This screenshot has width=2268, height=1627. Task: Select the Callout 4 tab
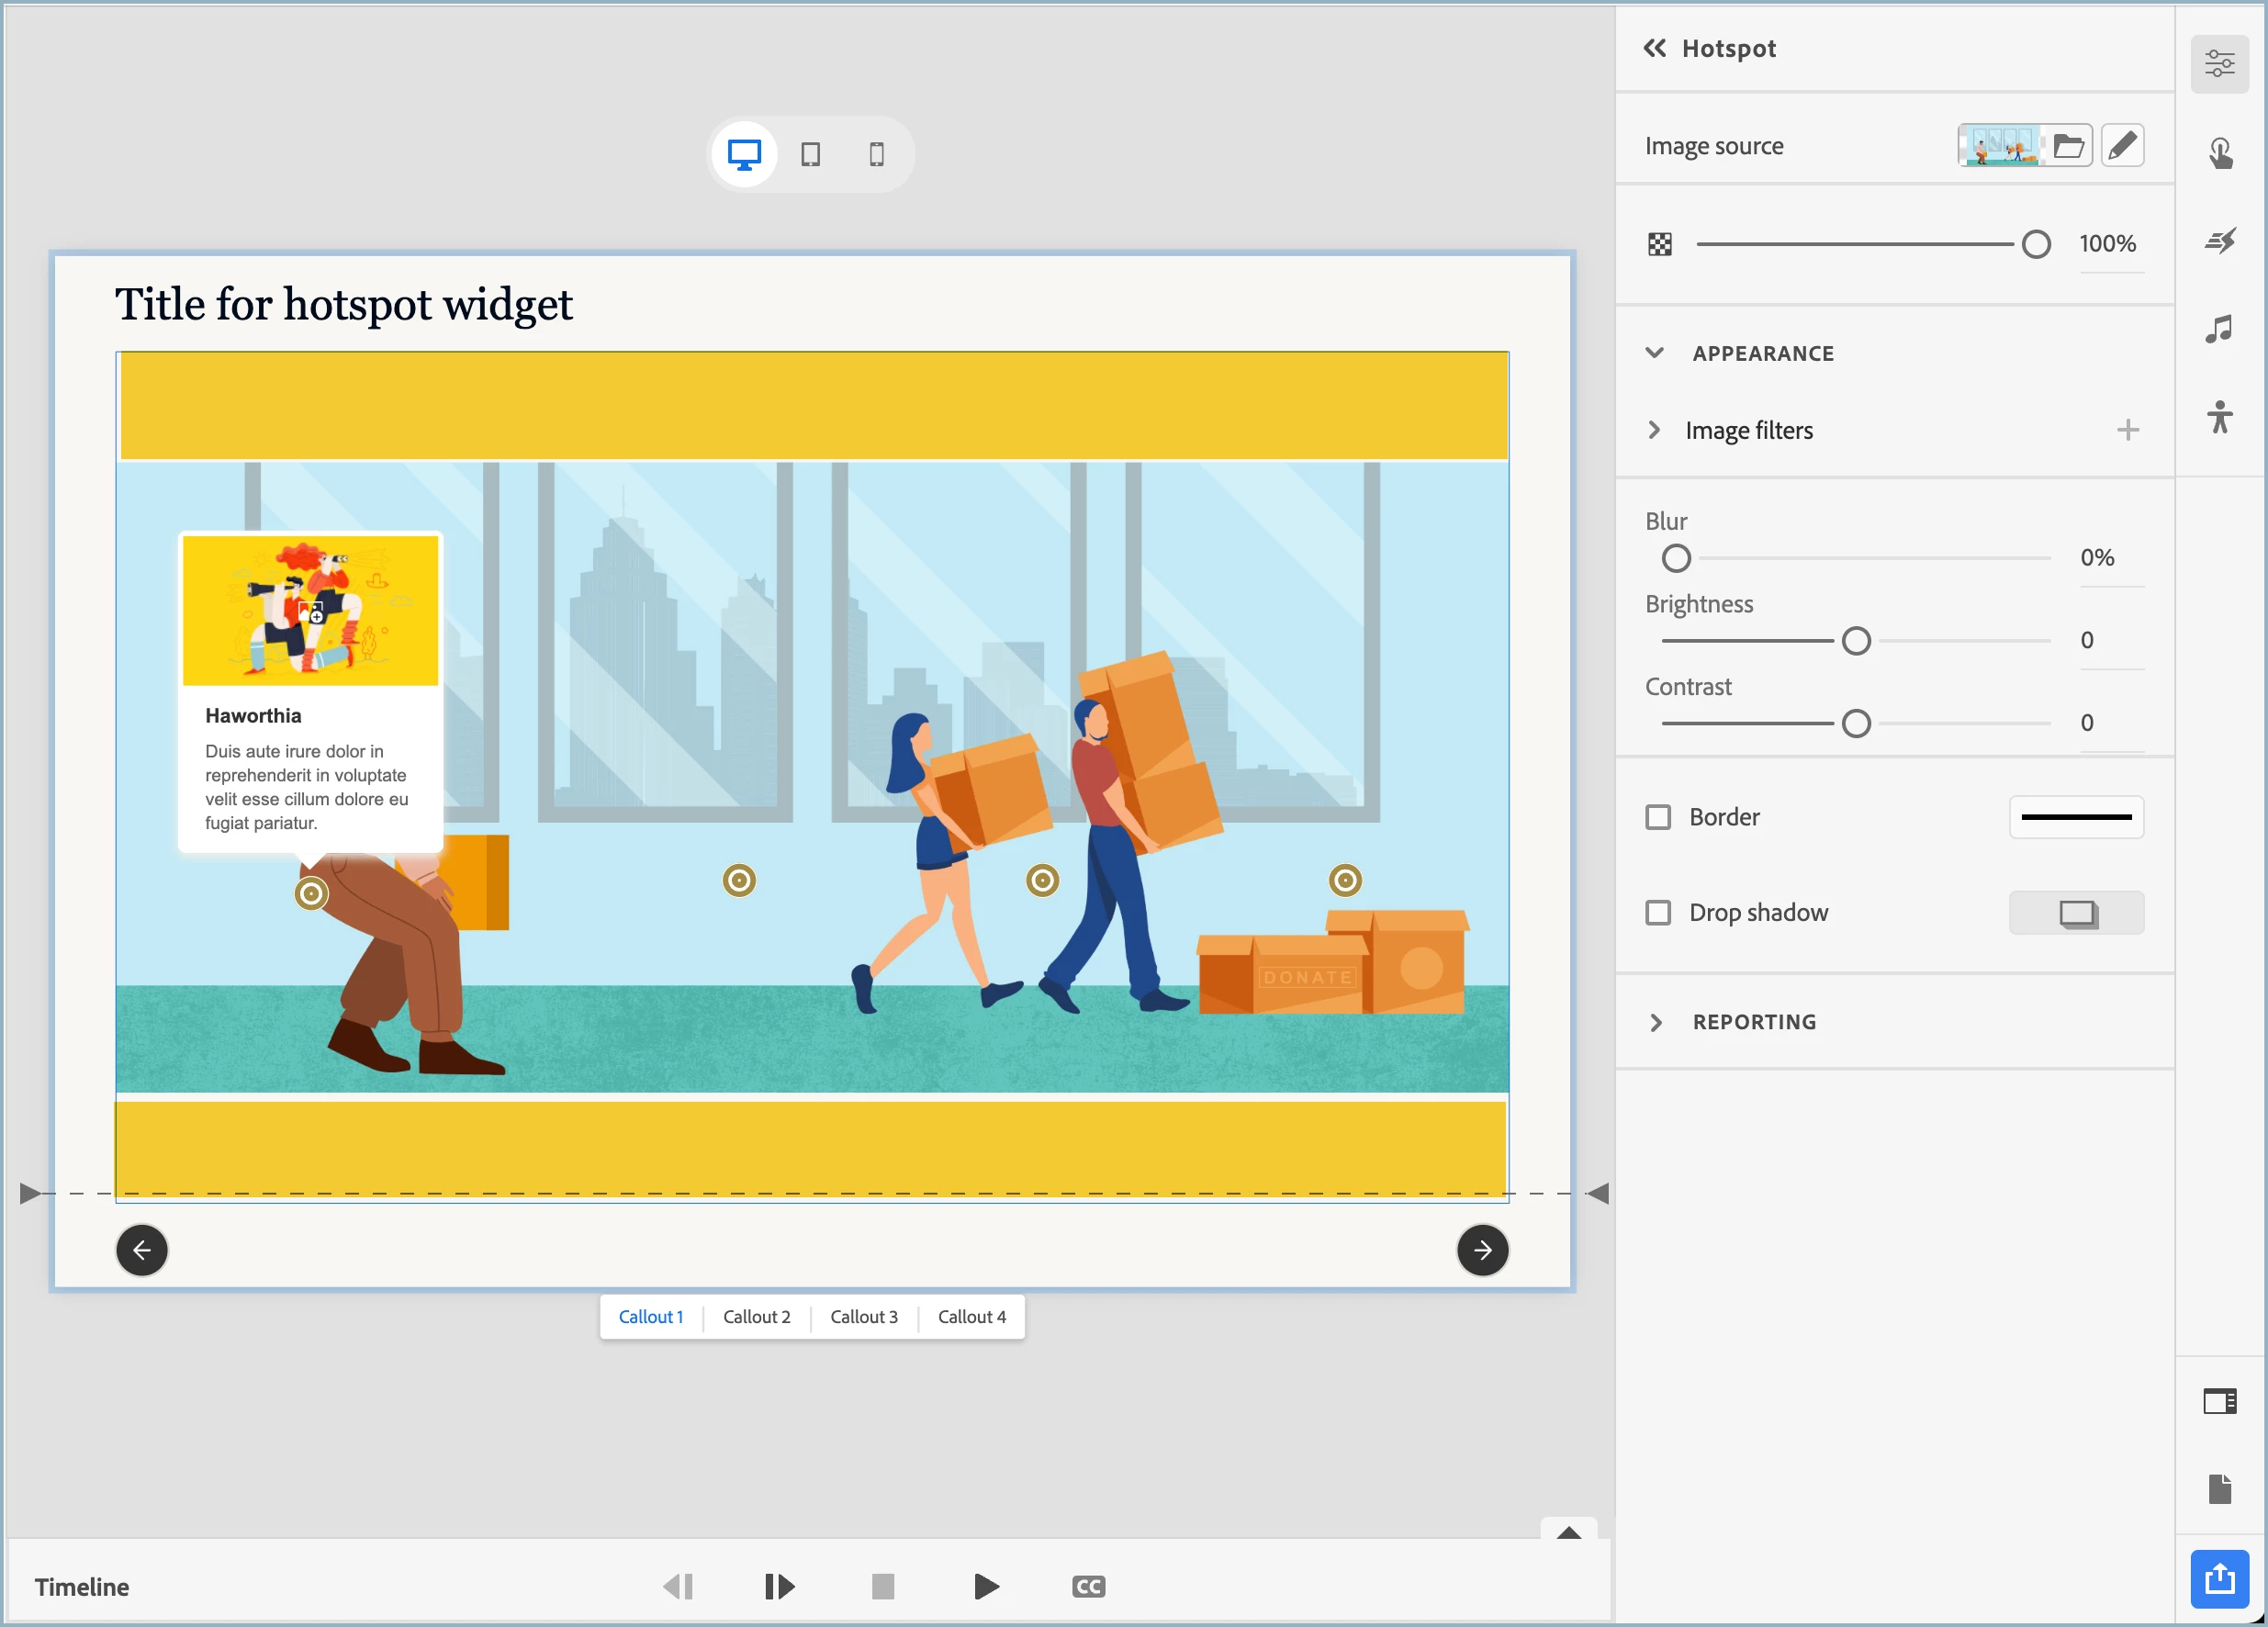tap(971, 1317)
